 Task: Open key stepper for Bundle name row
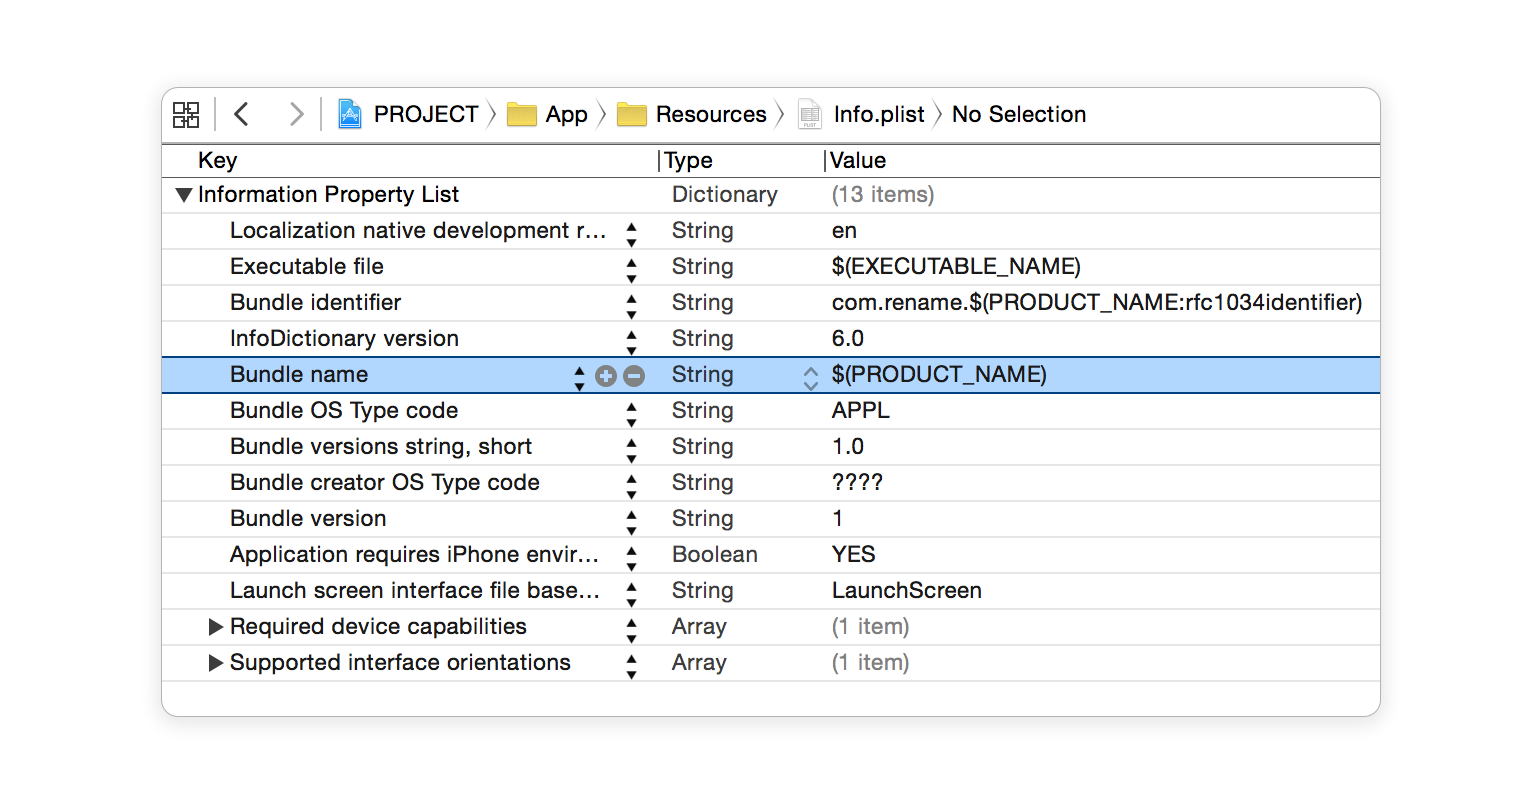point(579,379)
